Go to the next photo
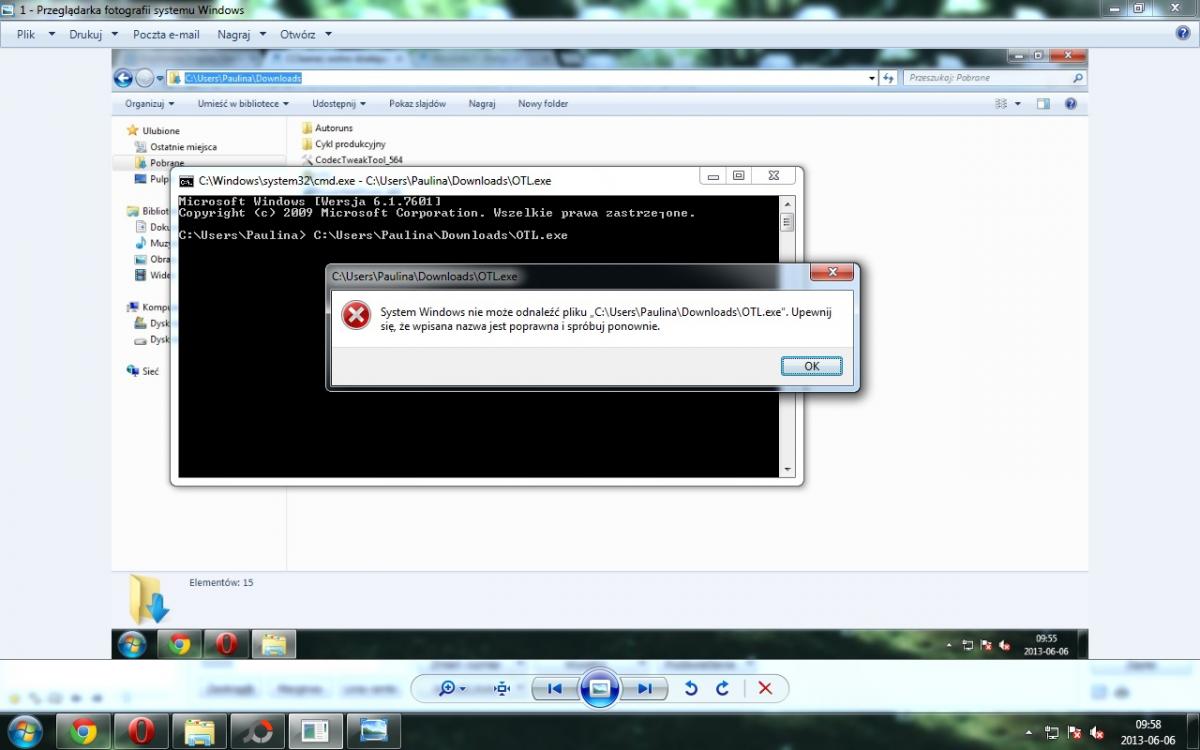1200x750 pixels. [644, 688]
